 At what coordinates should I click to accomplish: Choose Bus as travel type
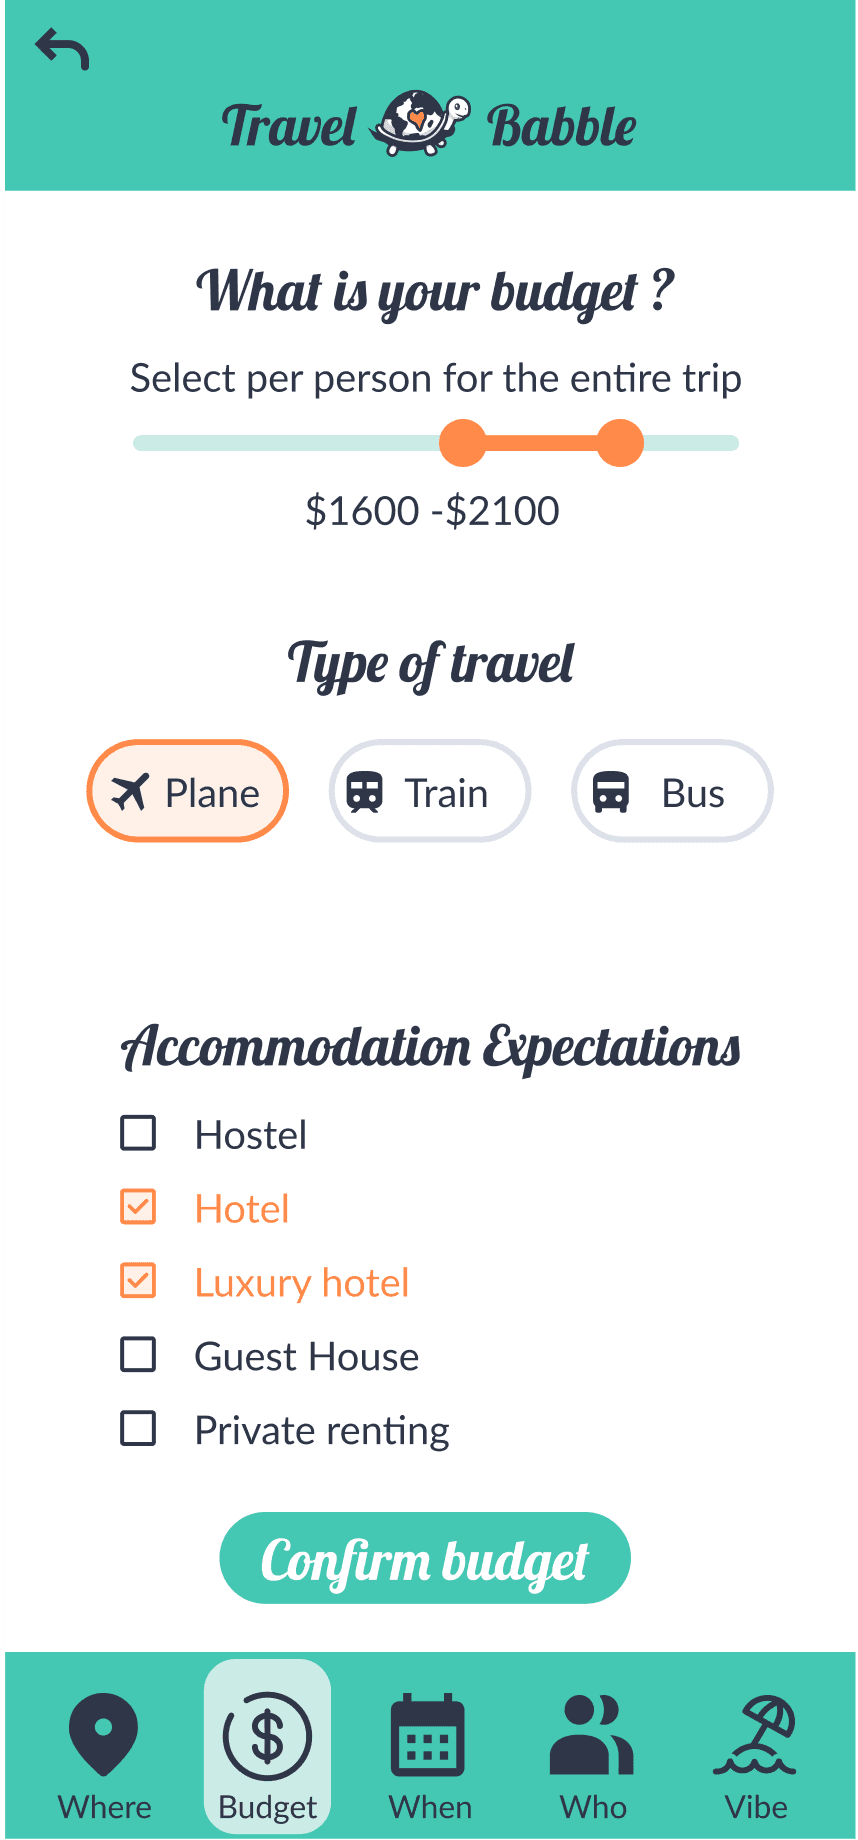tap(672, 792)
